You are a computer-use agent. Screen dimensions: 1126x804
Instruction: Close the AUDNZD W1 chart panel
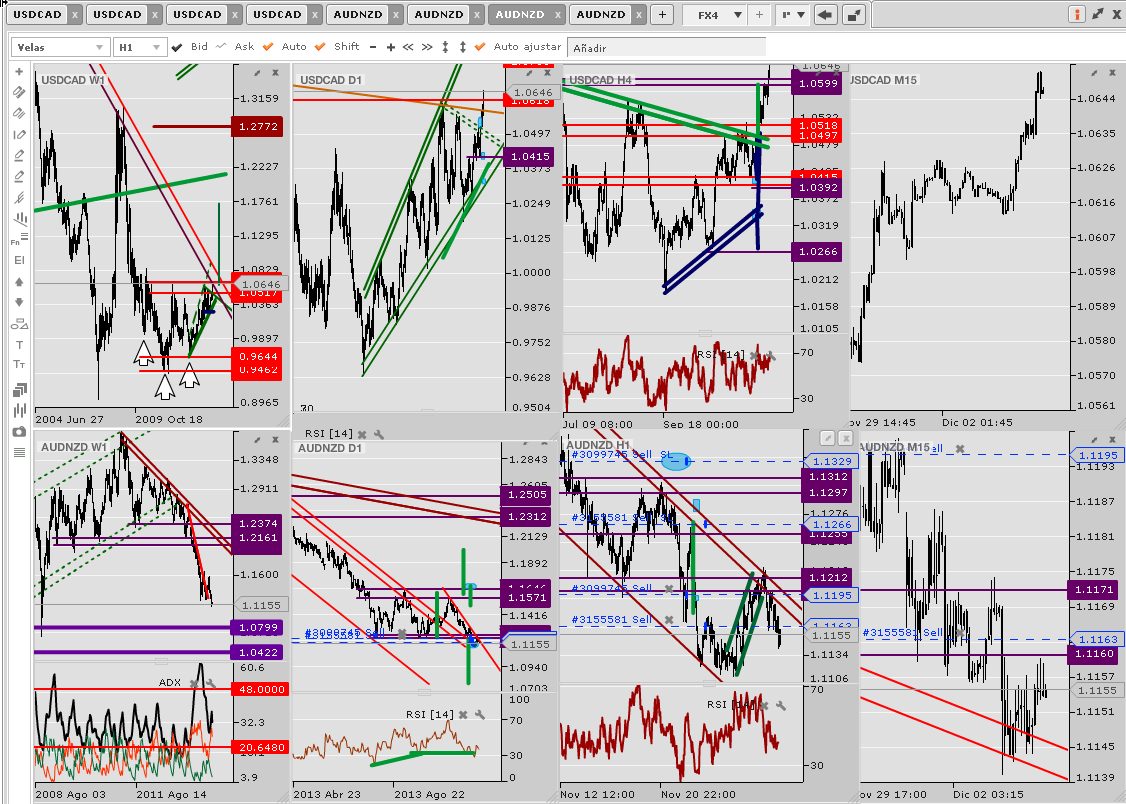pyautogui.click(x=275, y=439)
